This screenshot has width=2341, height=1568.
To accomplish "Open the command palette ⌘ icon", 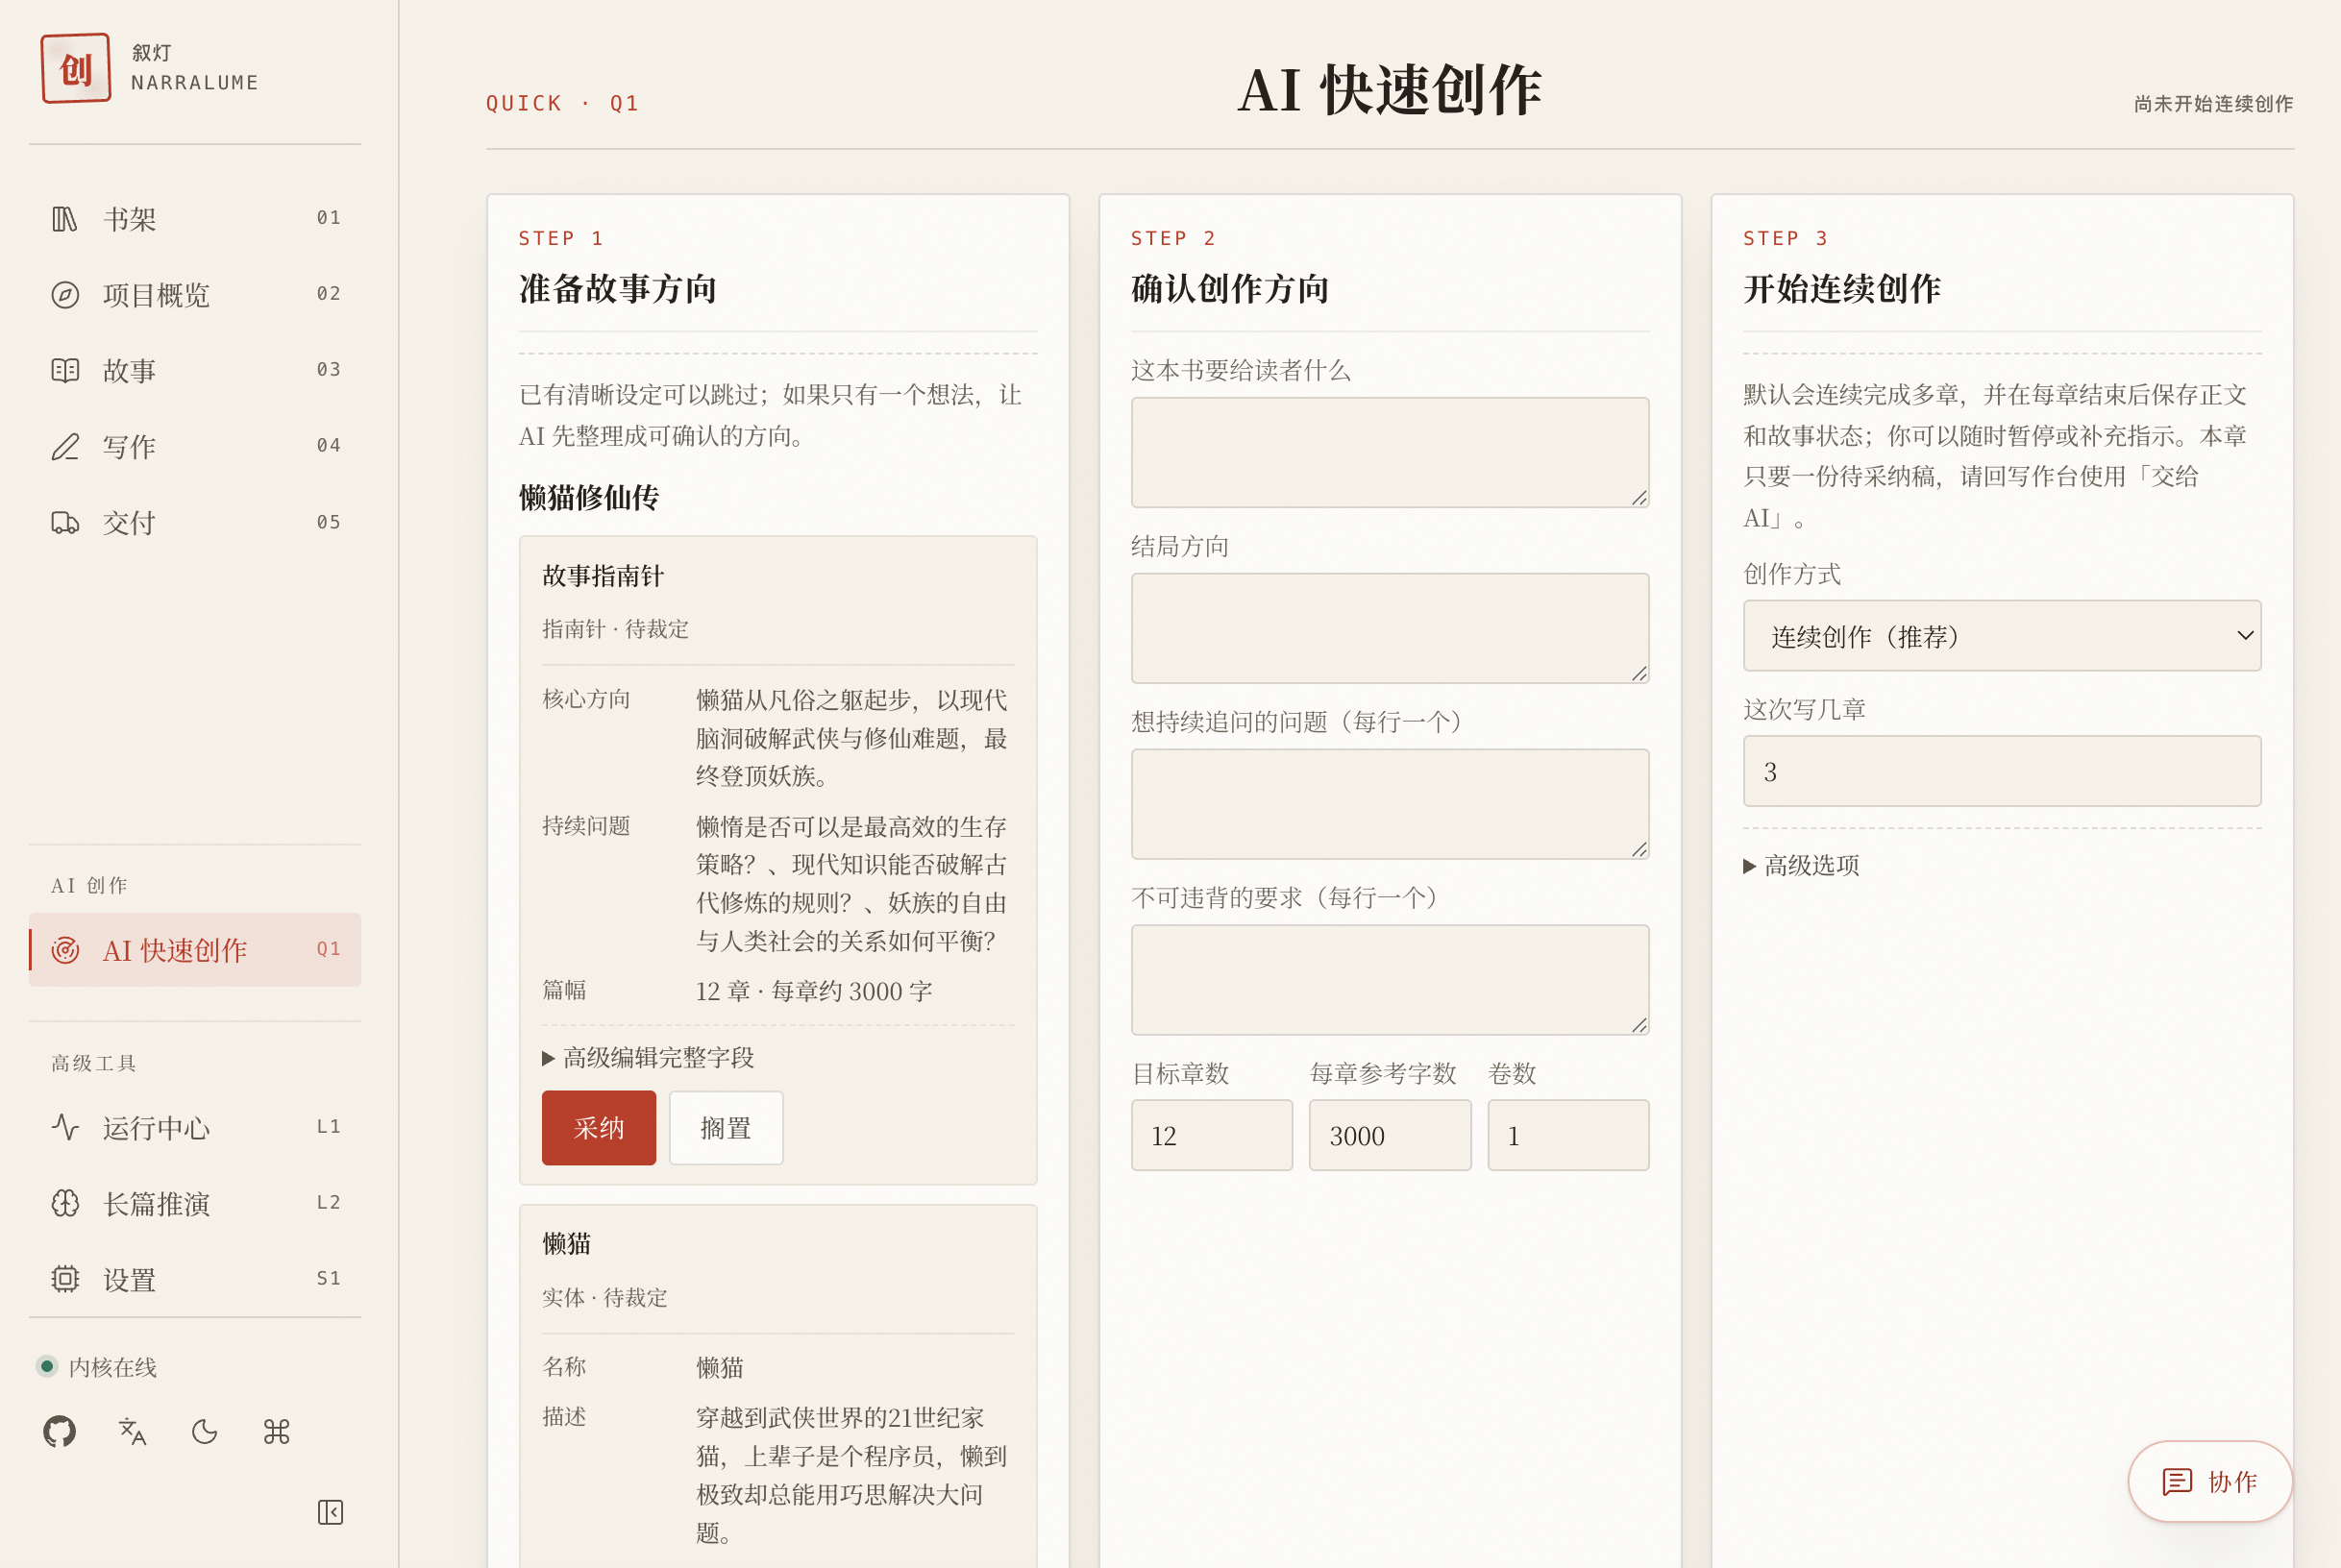I will click(x=276, y=1431).
